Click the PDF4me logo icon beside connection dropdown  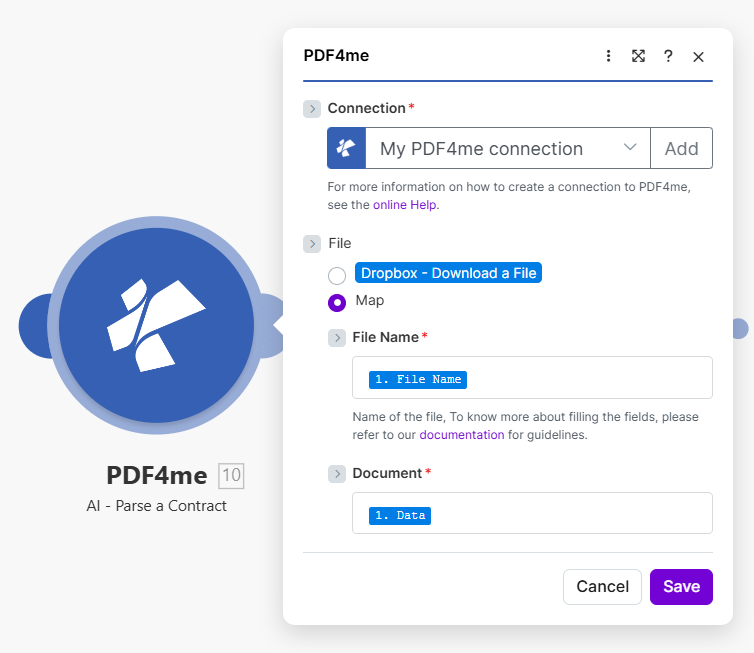[346, 148]
